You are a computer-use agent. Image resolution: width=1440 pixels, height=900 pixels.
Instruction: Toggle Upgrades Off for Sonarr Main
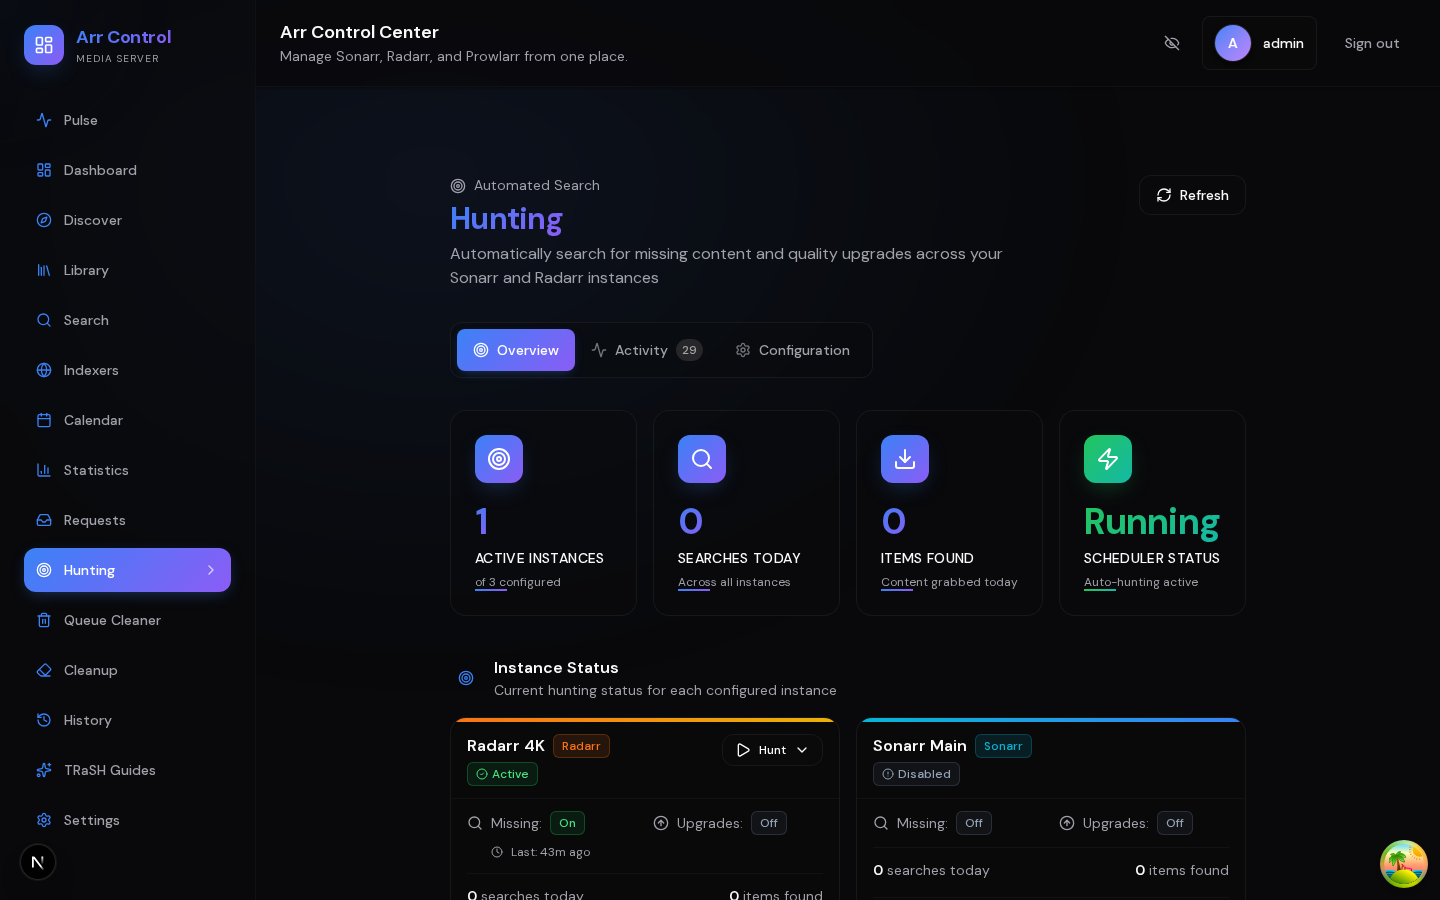1175,823
